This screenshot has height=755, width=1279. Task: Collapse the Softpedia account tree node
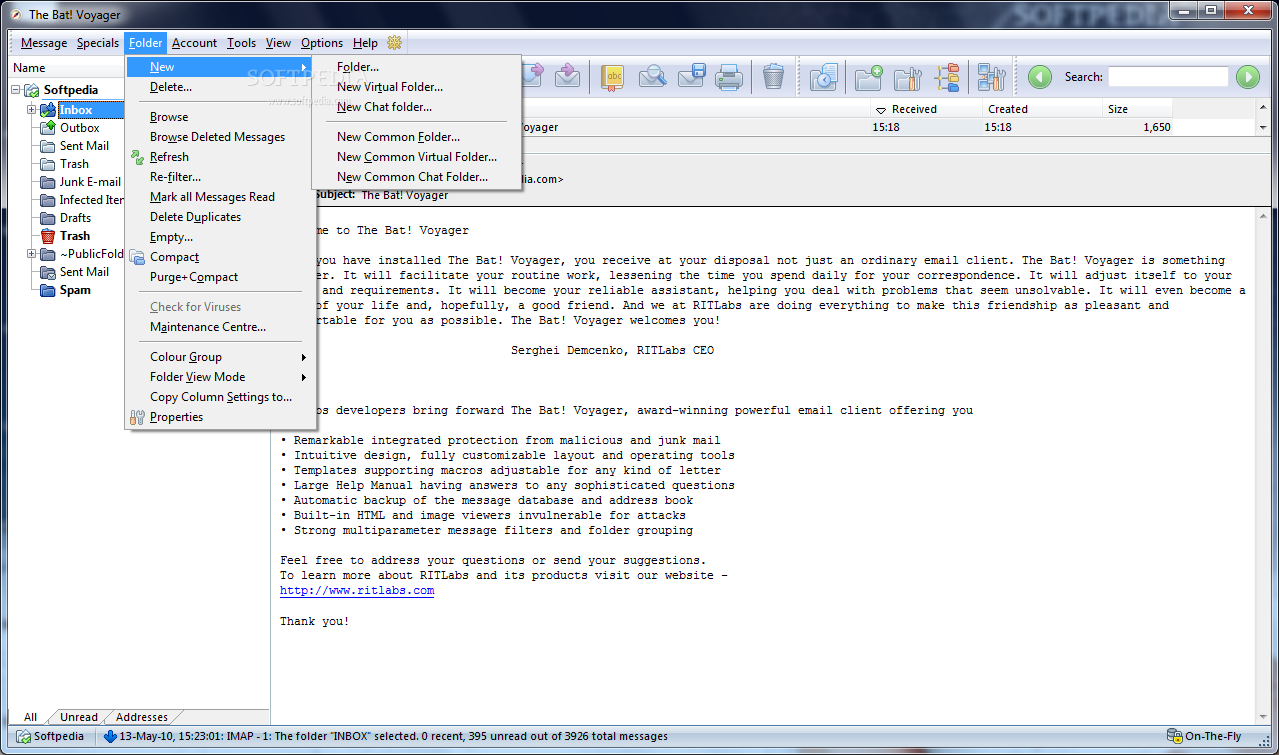pos(16,90)
